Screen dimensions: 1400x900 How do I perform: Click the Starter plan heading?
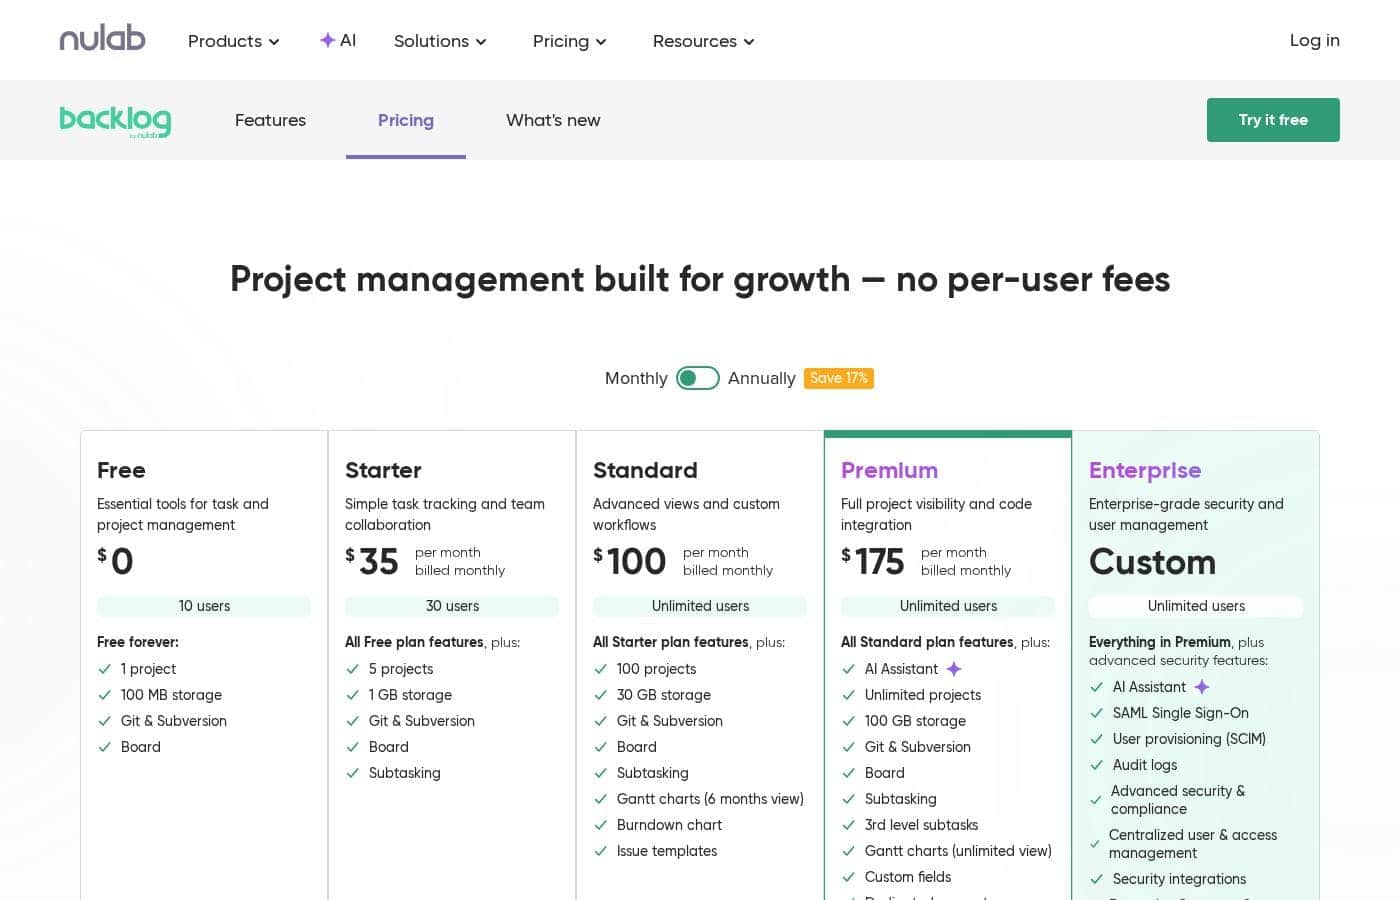[x=383, y=470]
